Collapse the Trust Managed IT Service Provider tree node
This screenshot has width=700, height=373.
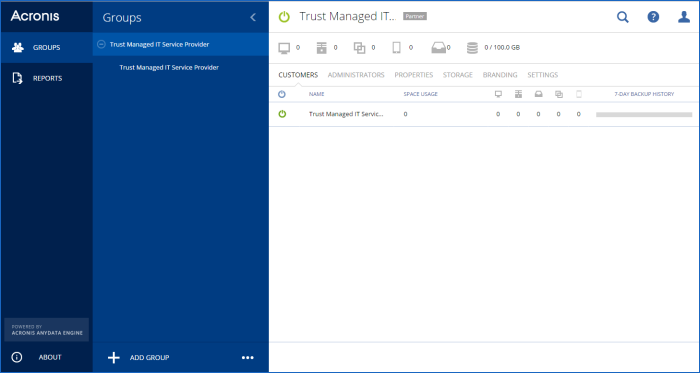click(x=101, y=45)
